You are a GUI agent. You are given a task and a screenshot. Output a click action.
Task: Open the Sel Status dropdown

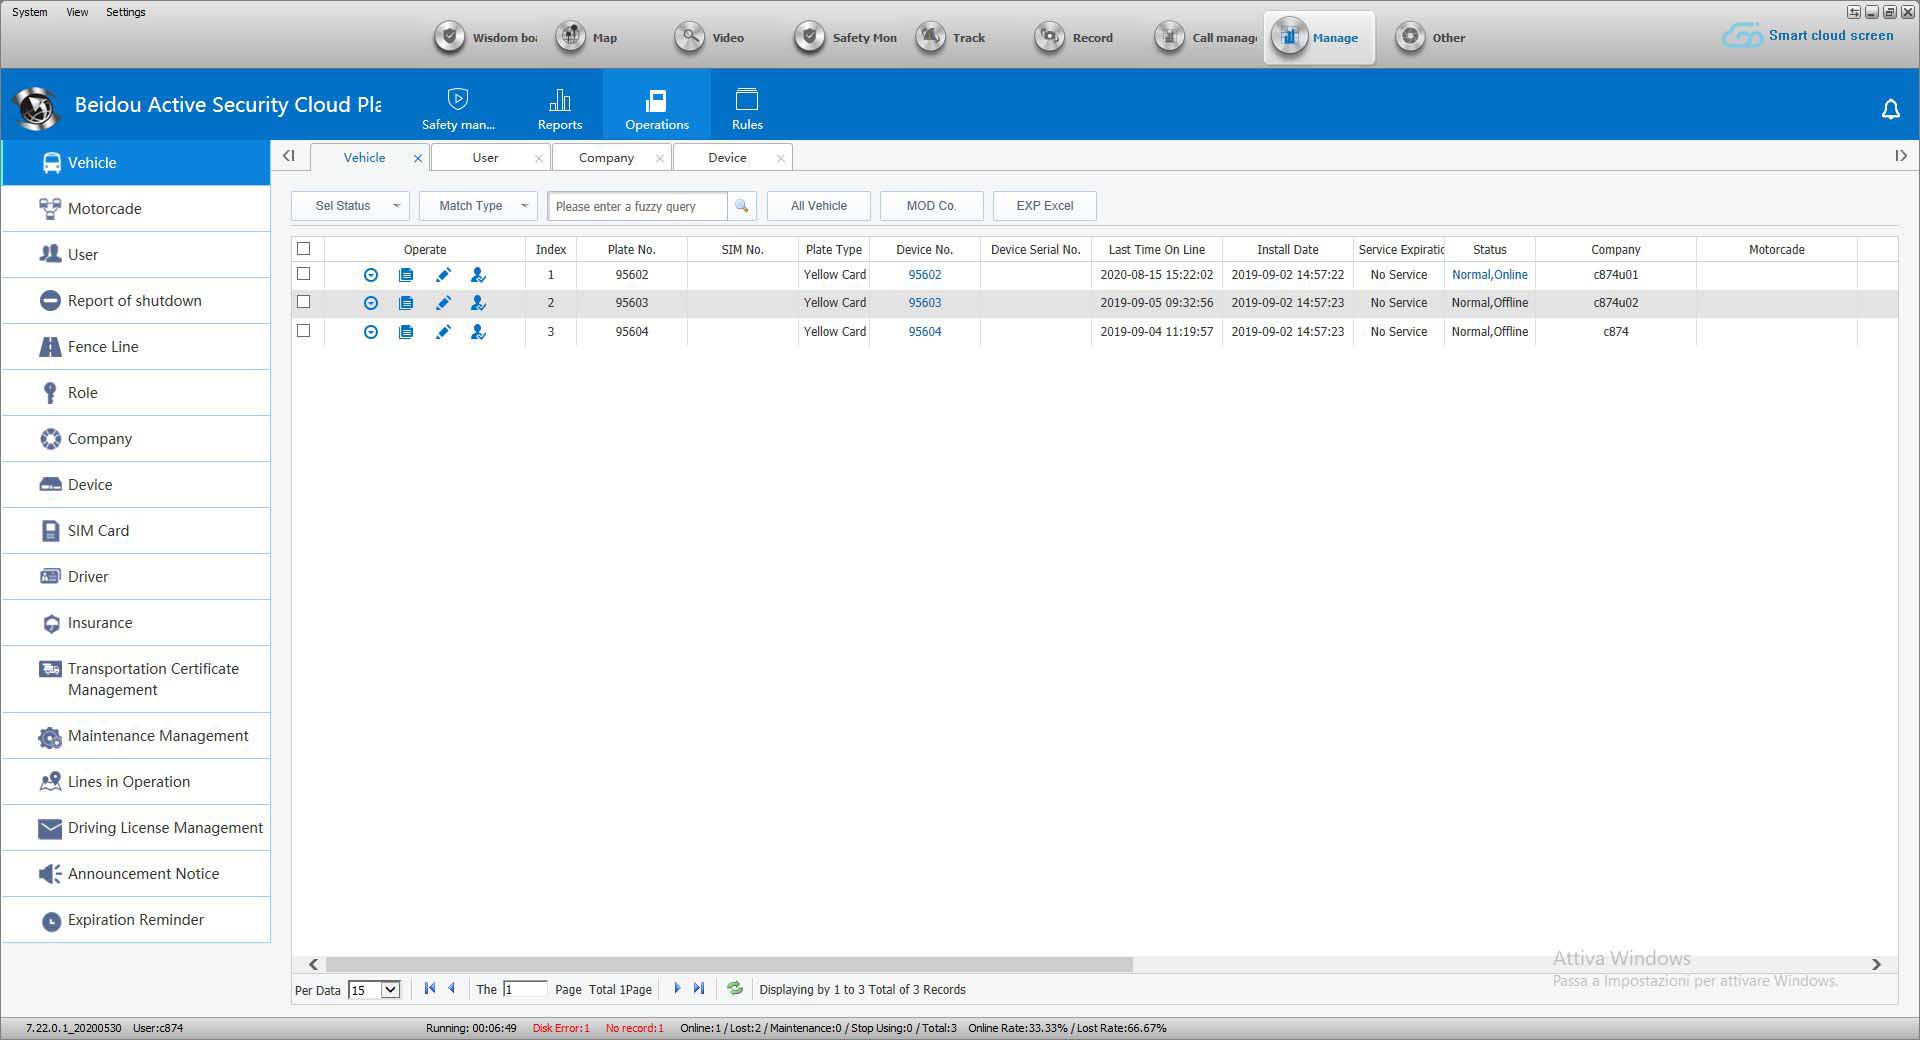point(350,206)
